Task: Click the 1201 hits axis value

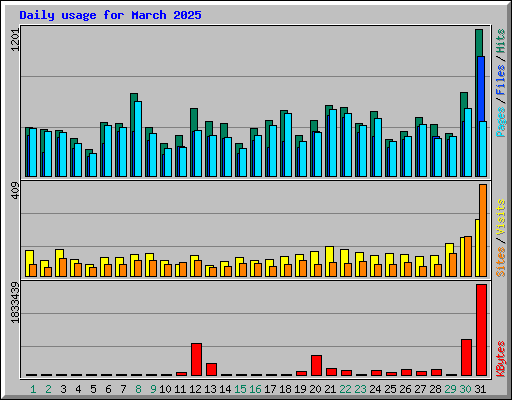Action: coord(15,40)
